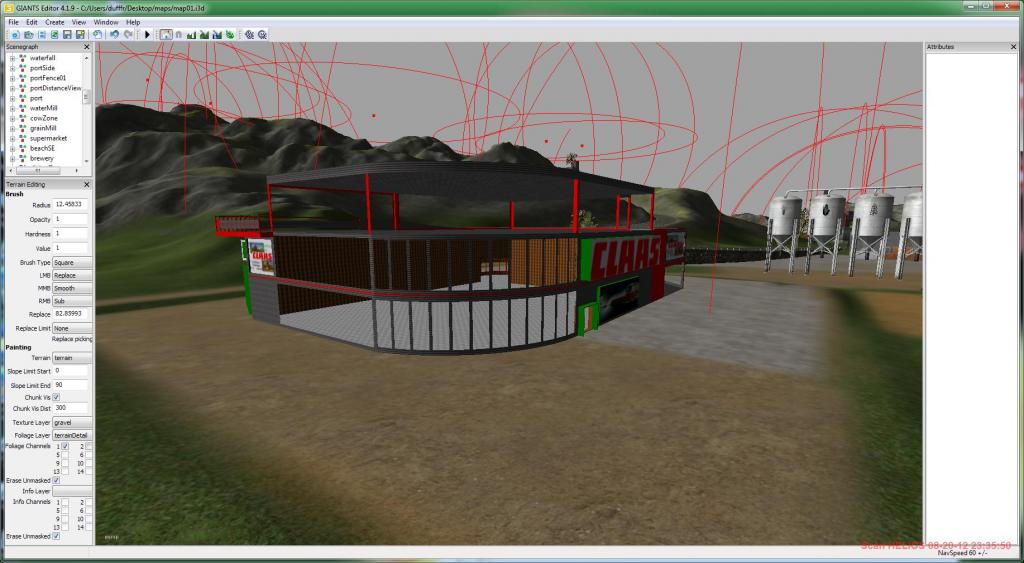Expand the grainMill tree node
Screen dimensions: 1024x563
(x=12, y=129)
